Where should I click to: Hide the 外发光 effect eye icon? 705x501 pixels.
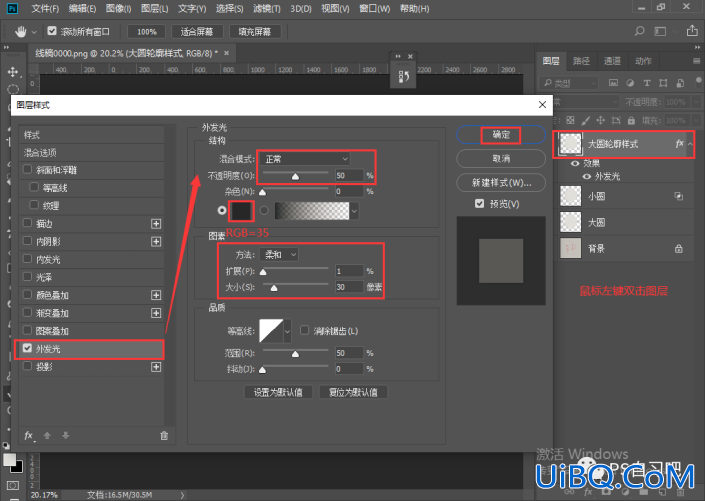(x=587, y=176)
